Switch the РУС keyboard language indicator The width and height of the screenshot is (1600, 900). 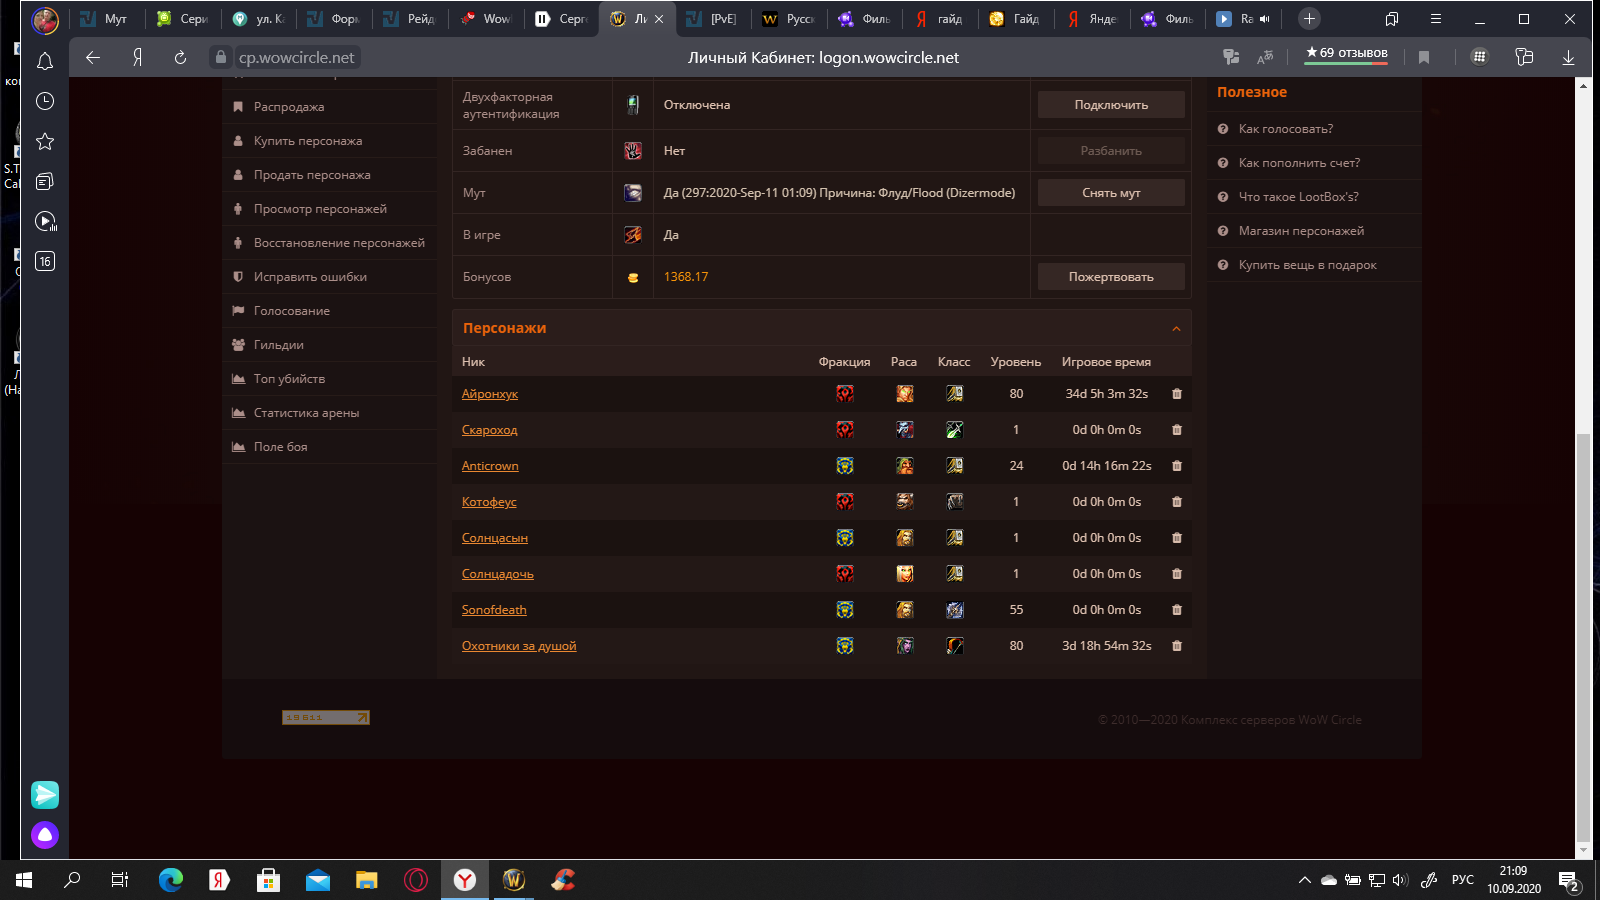(x=1462, y=880)
